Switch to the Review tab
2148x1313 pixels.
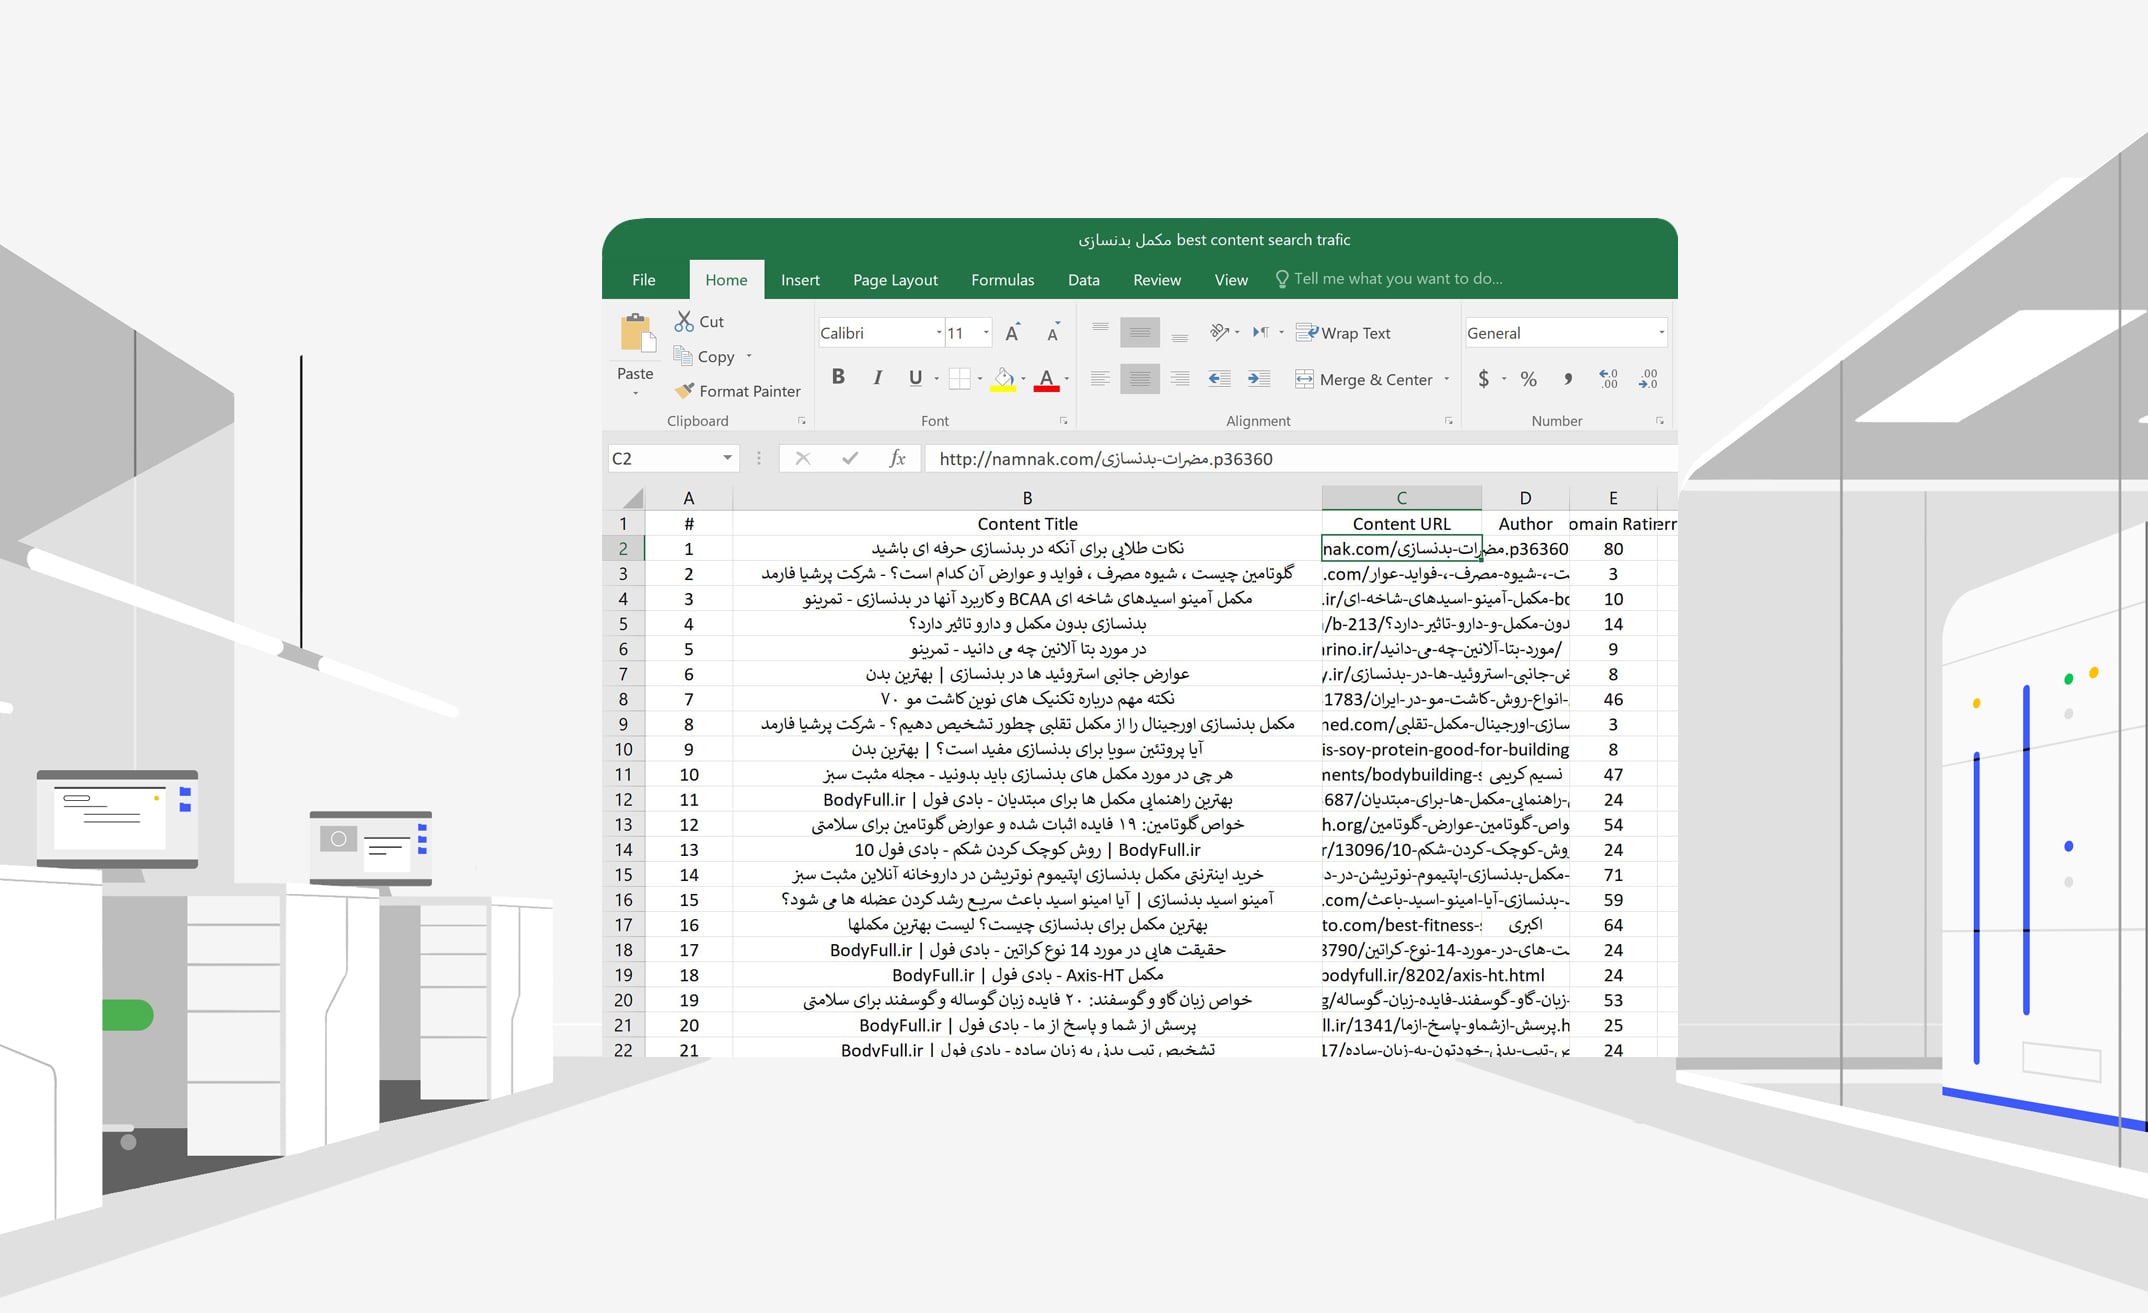click(1157, 280)
